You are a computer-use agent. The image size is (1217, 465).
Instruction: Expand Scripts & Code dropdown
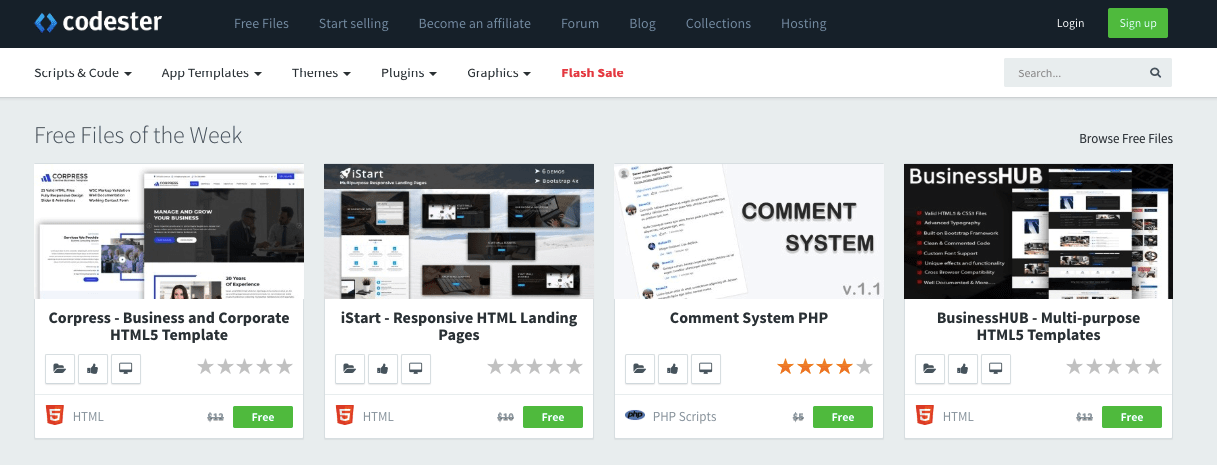(x=83, y=73)
